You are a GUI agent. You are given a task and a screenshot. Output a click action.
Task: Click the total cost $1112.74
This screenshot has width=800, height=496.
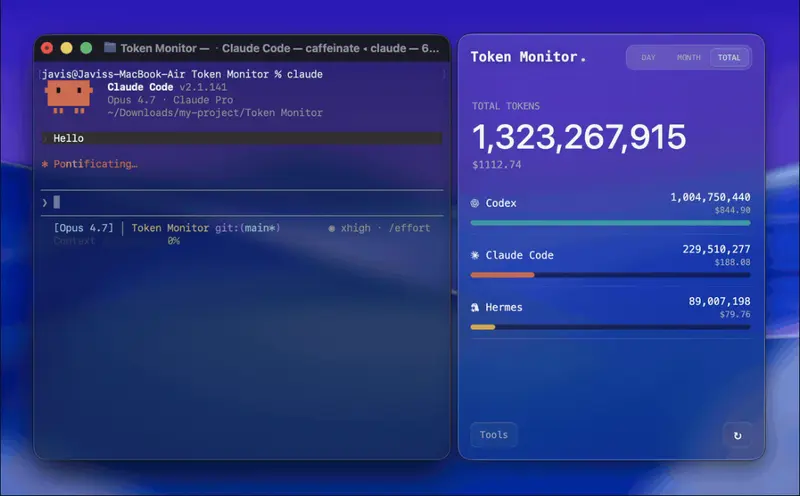point(497,165)
